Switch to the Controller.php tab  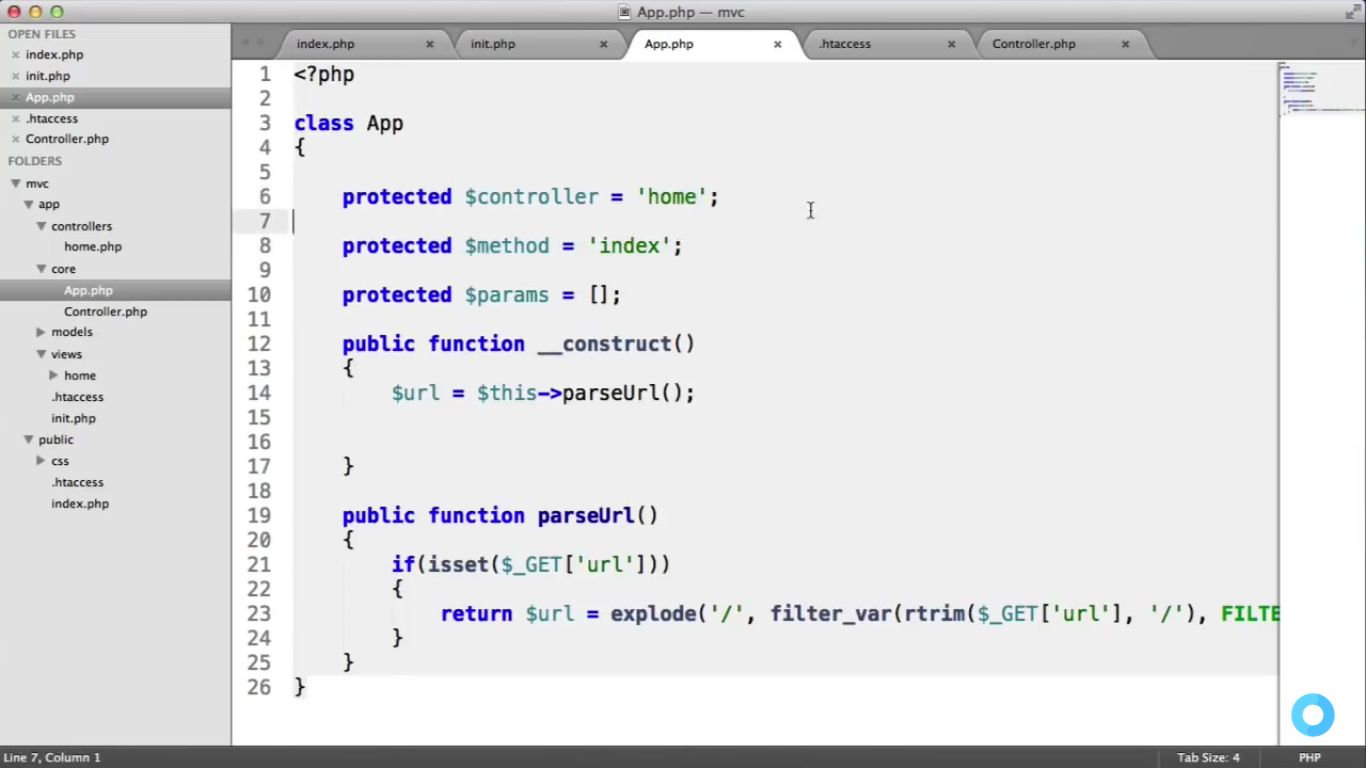point(1034,44)
